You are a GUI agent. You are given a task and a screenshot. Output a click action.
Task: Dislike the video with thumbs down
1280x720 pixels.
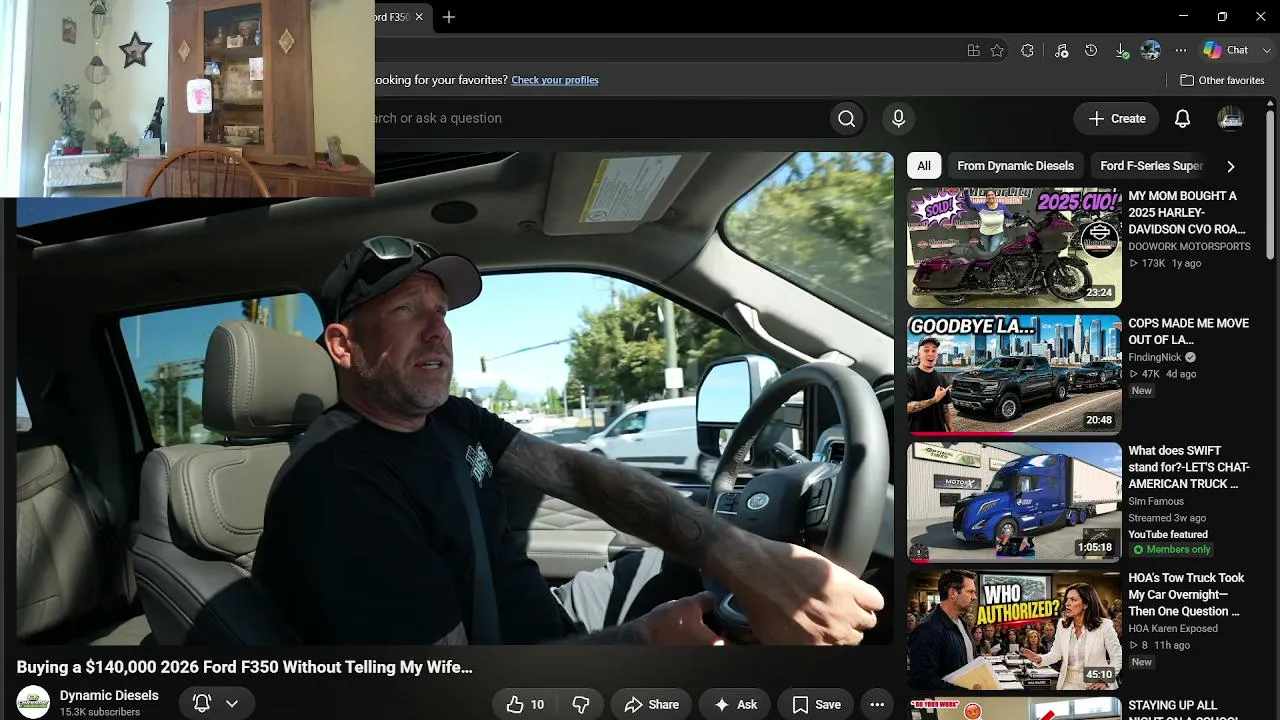580,704
